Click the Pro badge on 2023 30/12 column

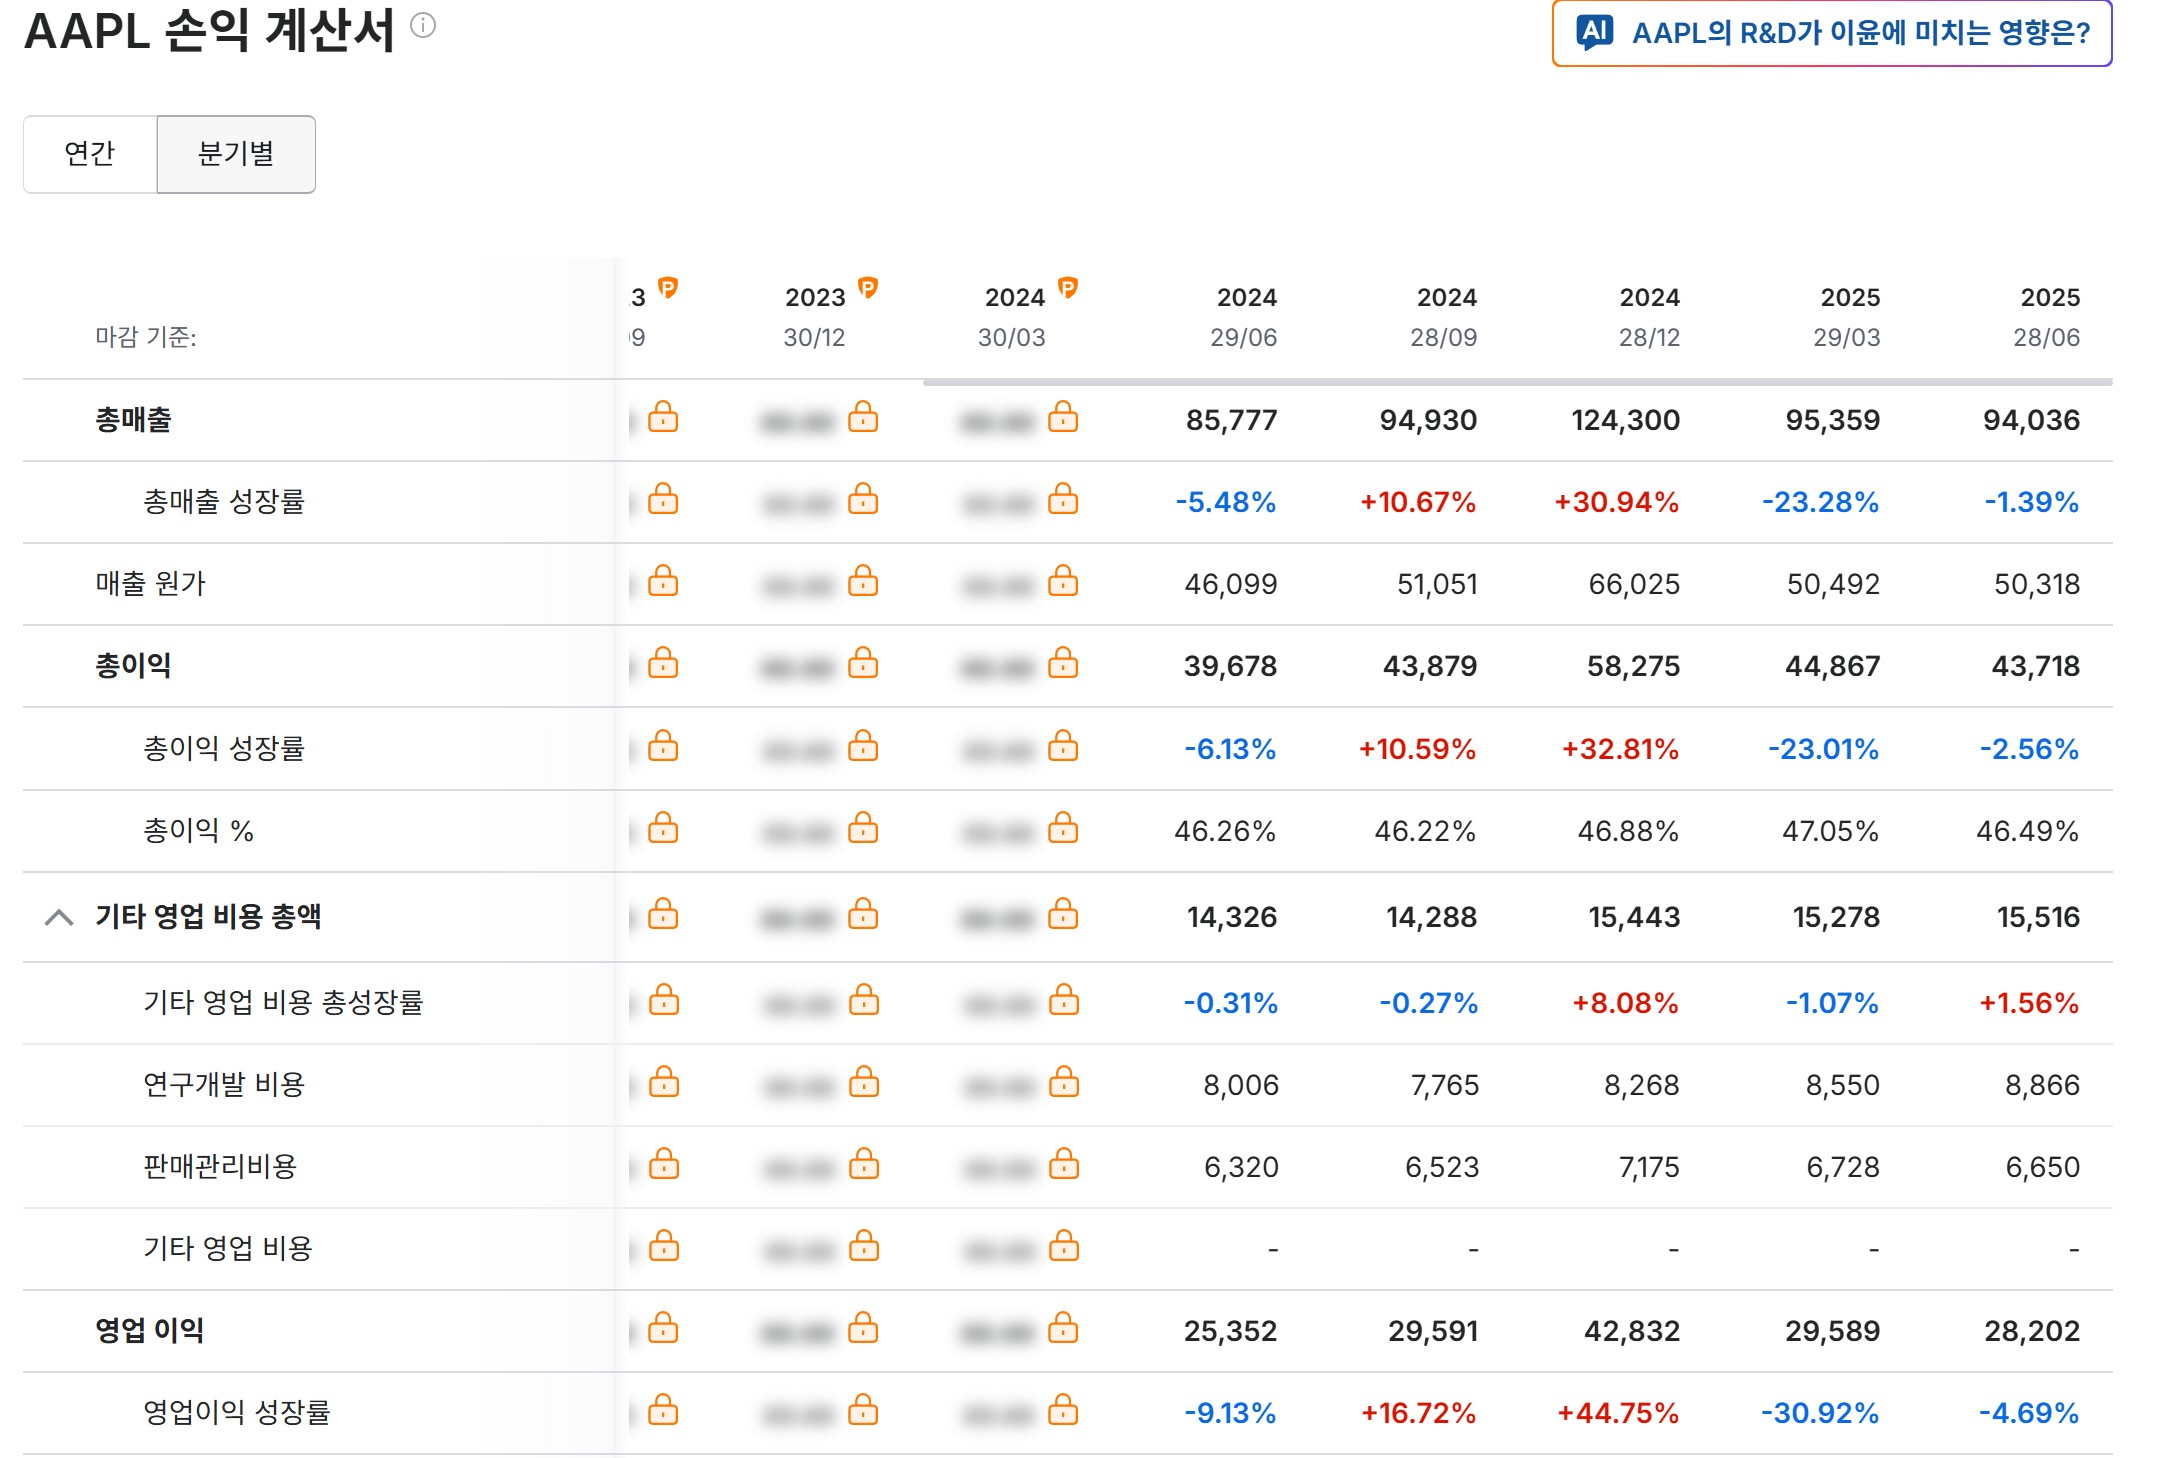868,288
